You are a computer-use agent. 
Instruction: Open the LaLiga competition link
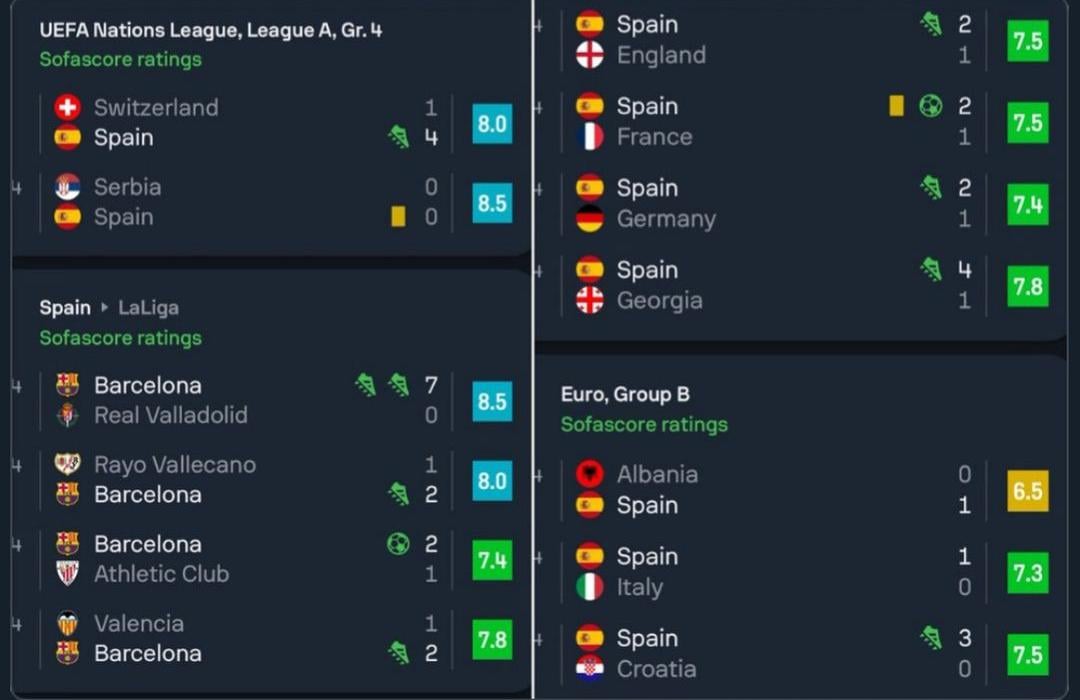[x=148, y=308]
